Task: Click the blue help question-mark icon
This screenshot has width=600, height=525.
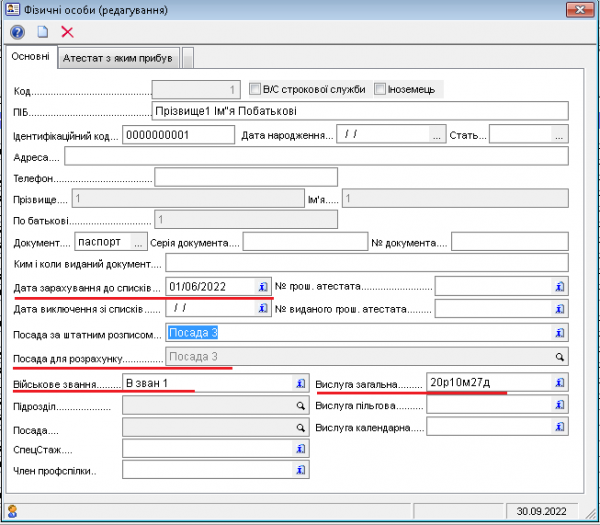Action: (17, 32)
